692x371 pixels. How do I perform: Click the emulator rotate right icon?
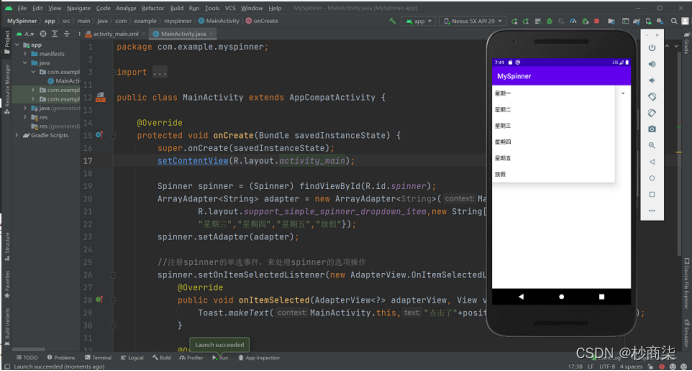(652, 113)
